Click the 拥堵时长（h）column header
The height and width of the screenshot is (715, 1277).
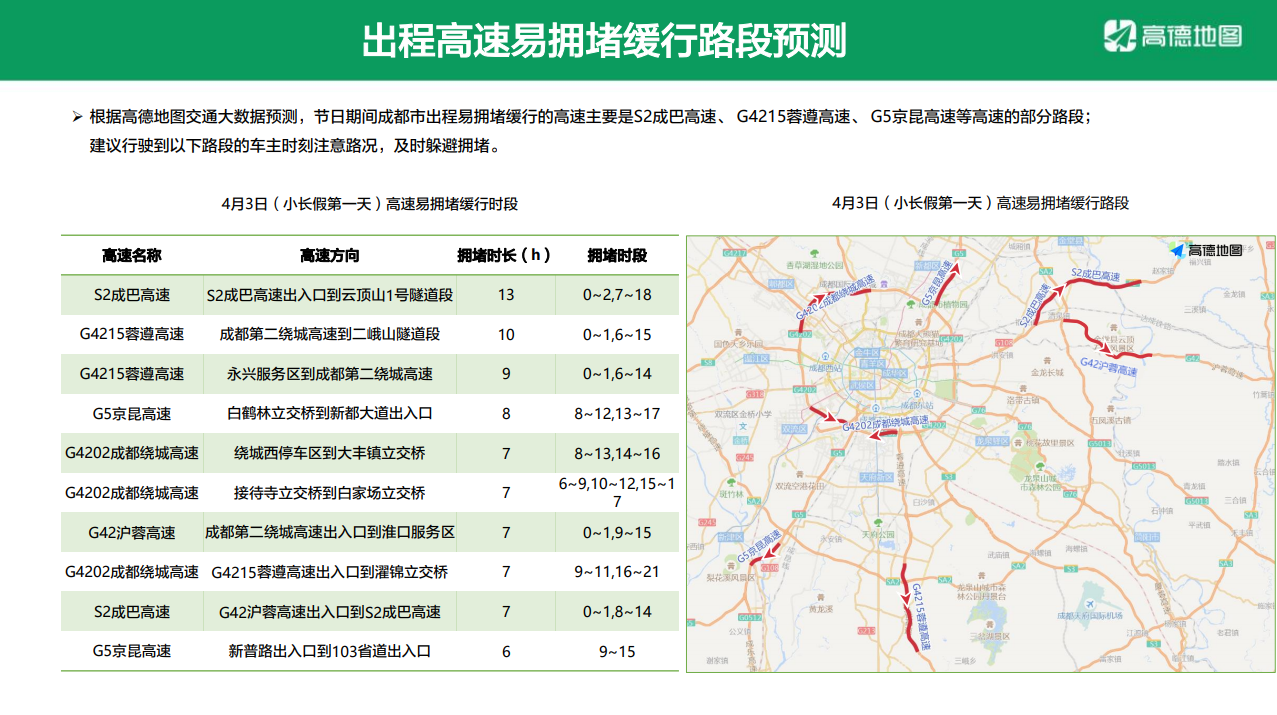tap(505, 256)
